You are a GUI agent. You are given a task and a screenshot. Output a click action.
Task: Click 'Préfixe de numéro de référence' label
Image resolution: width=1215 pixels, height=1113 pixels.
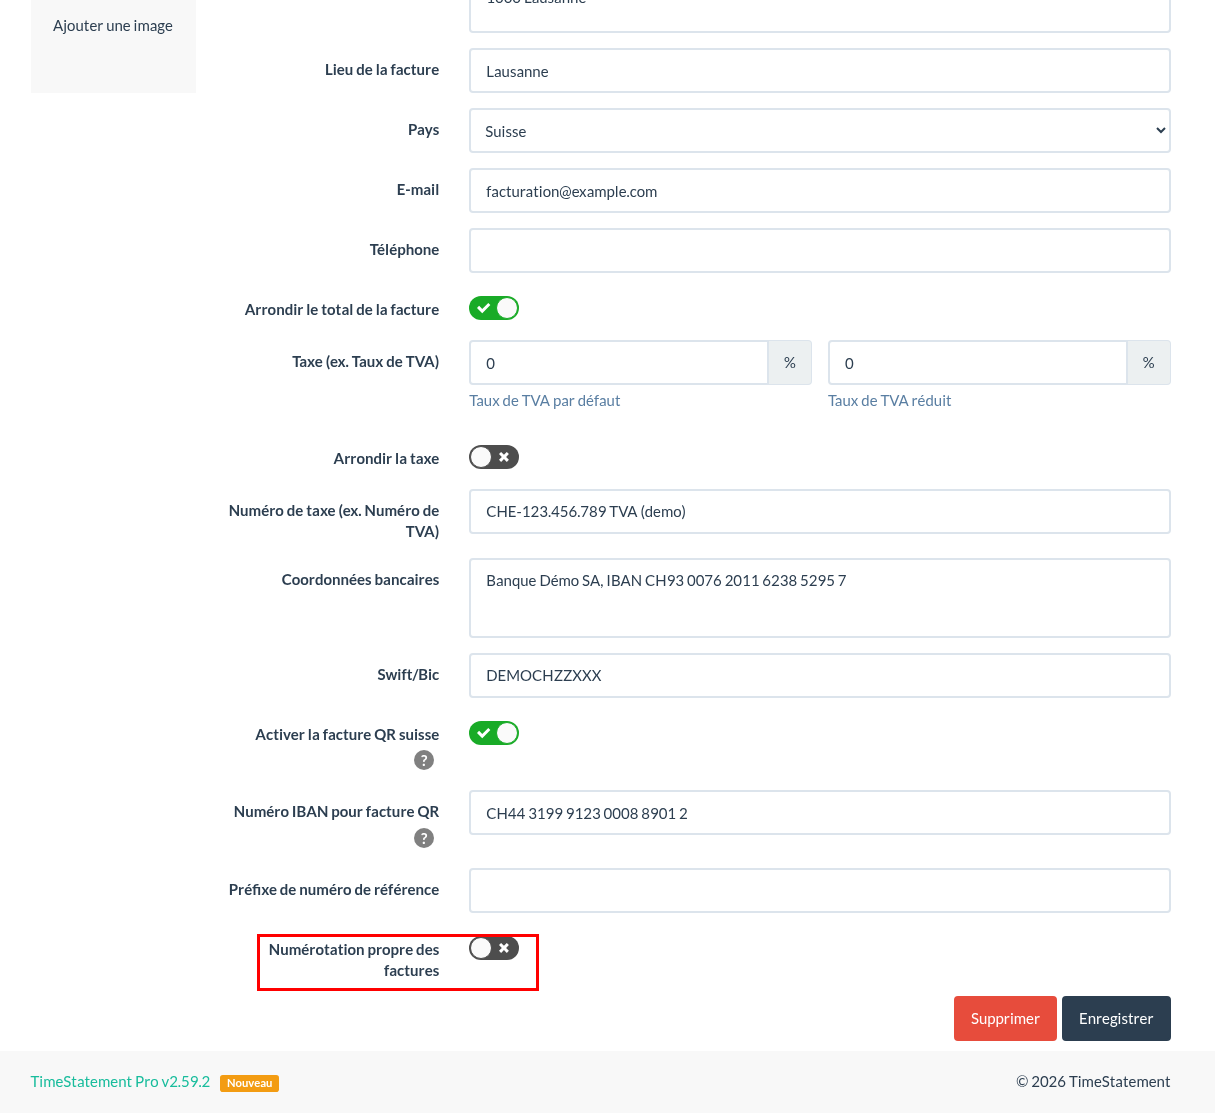pos(334,890)
